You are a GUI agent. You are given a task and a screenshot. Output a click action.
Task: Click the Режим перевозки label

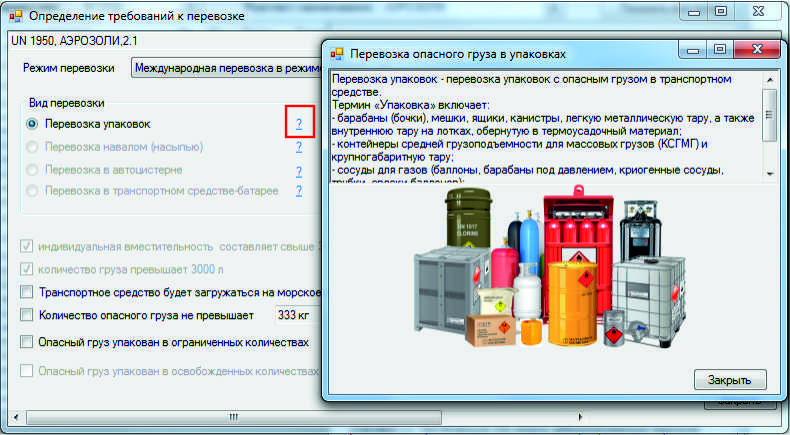tap(69, 68)
